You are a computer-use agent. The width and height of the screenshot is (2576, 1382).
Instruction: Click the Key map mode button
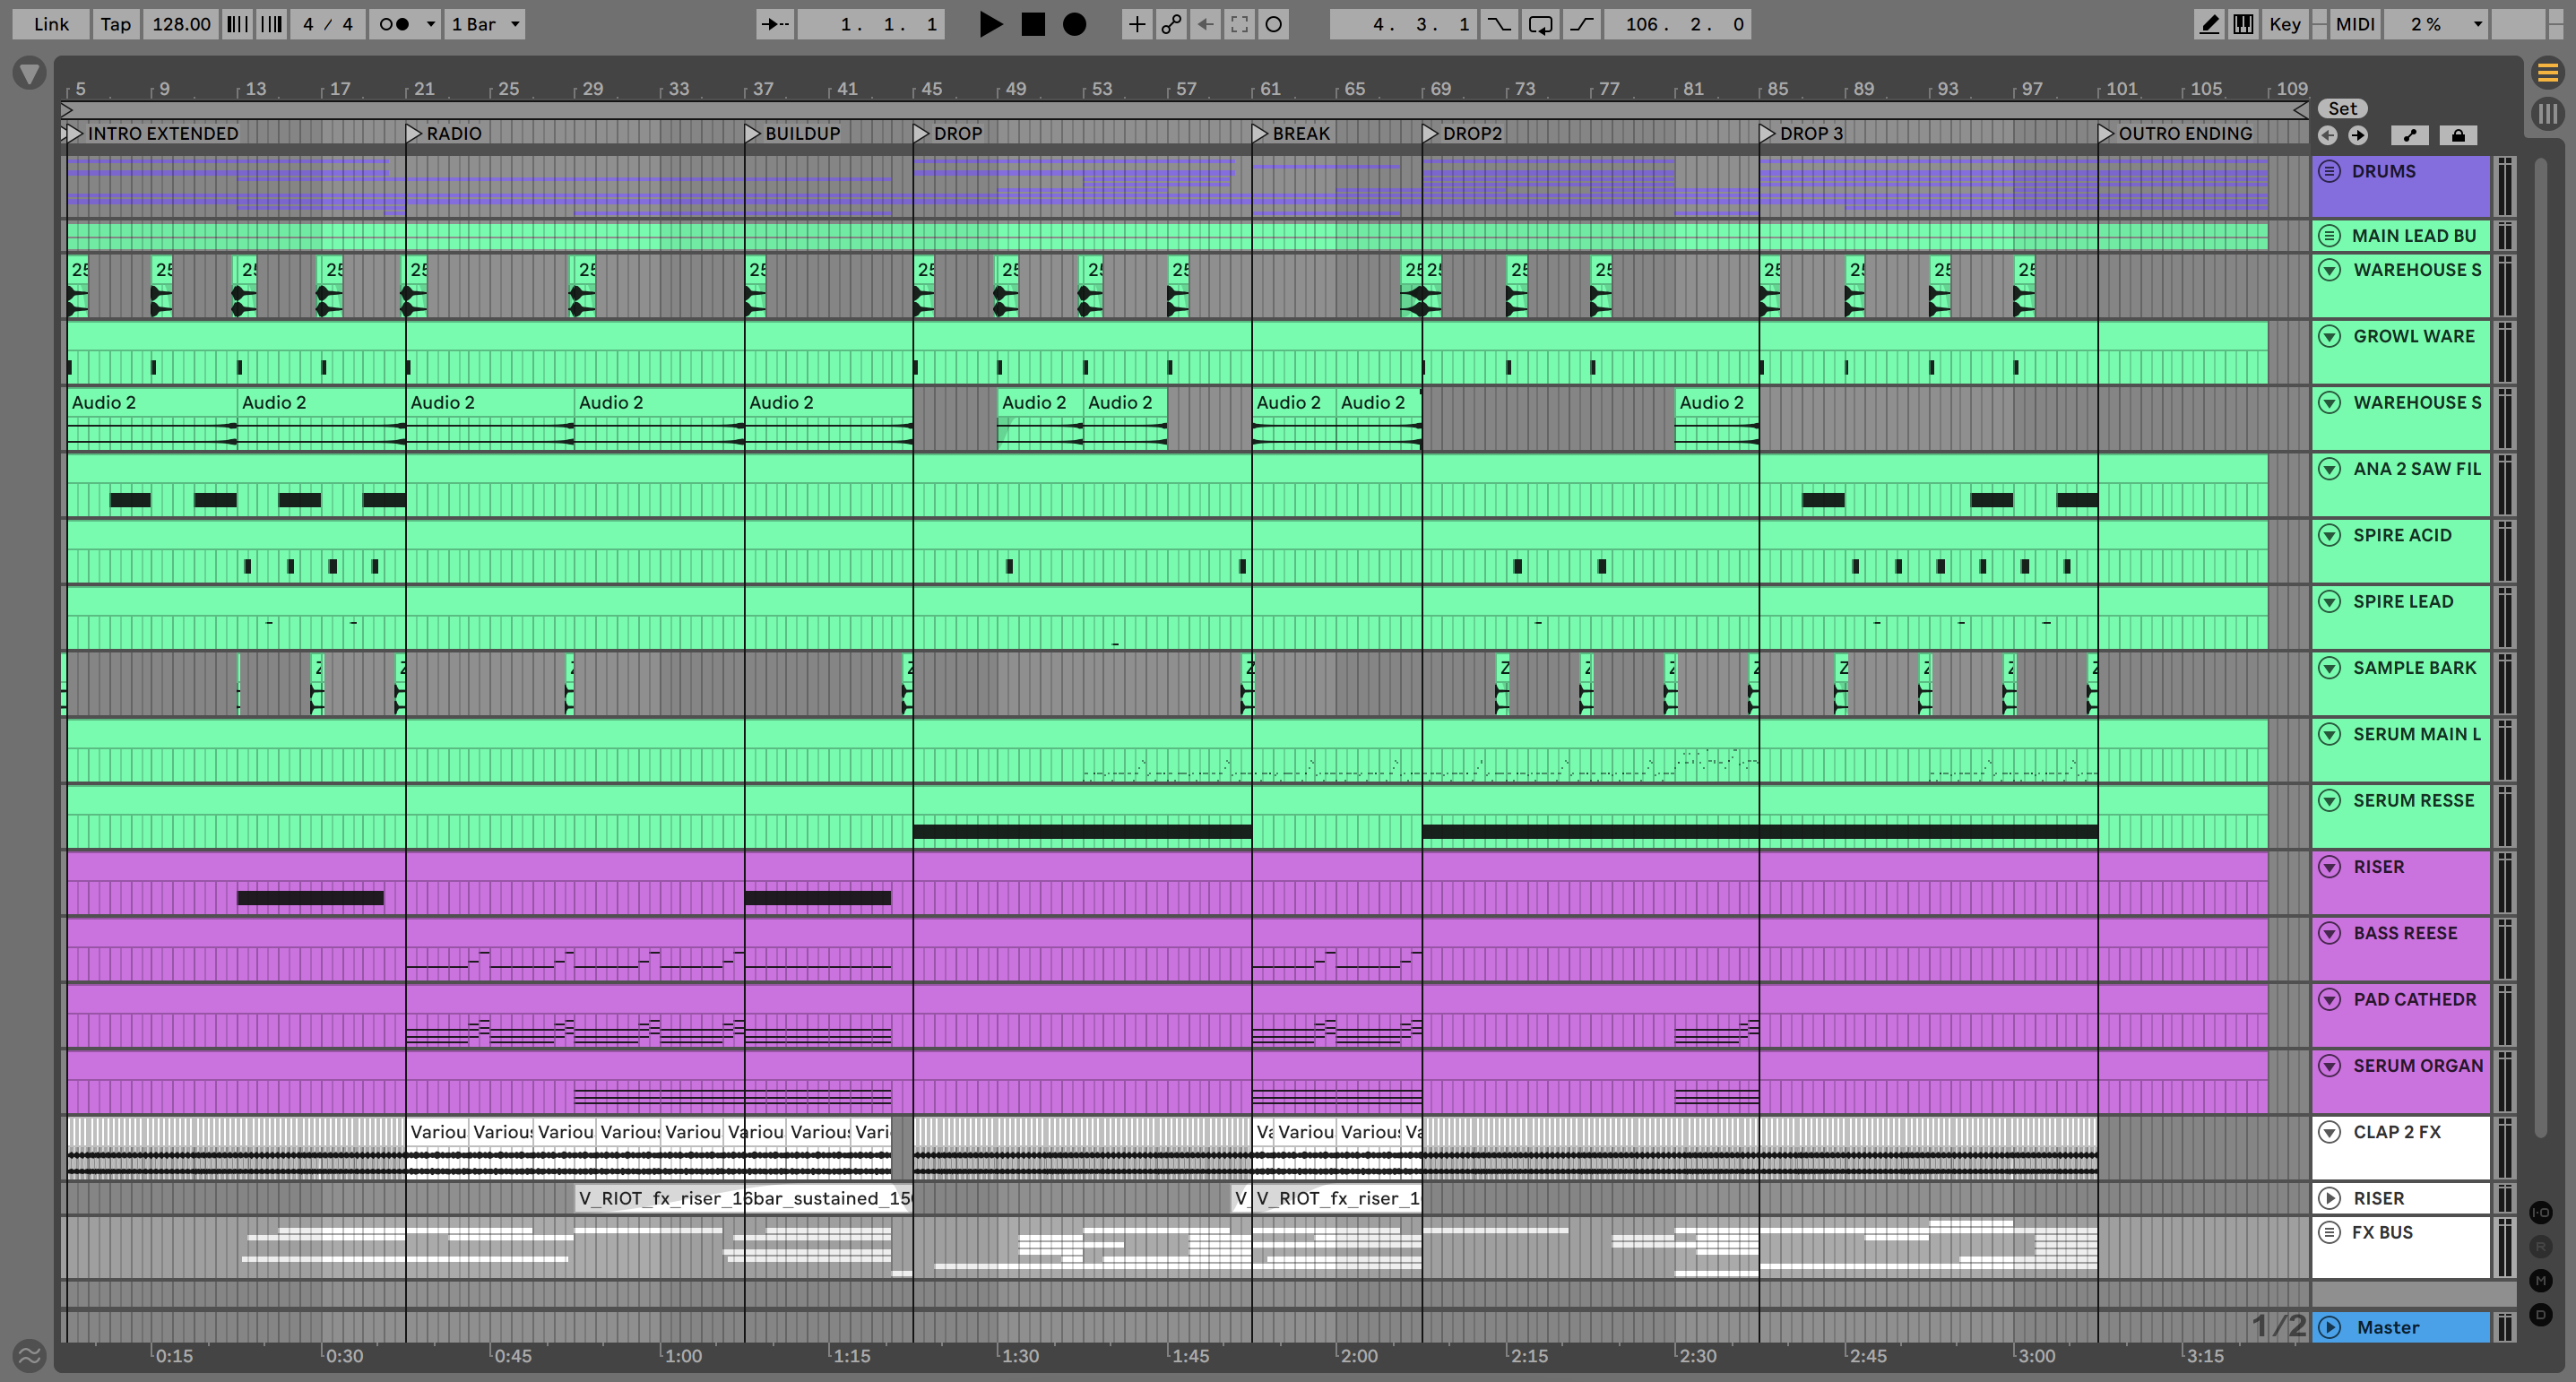(x=2284, y=24)
